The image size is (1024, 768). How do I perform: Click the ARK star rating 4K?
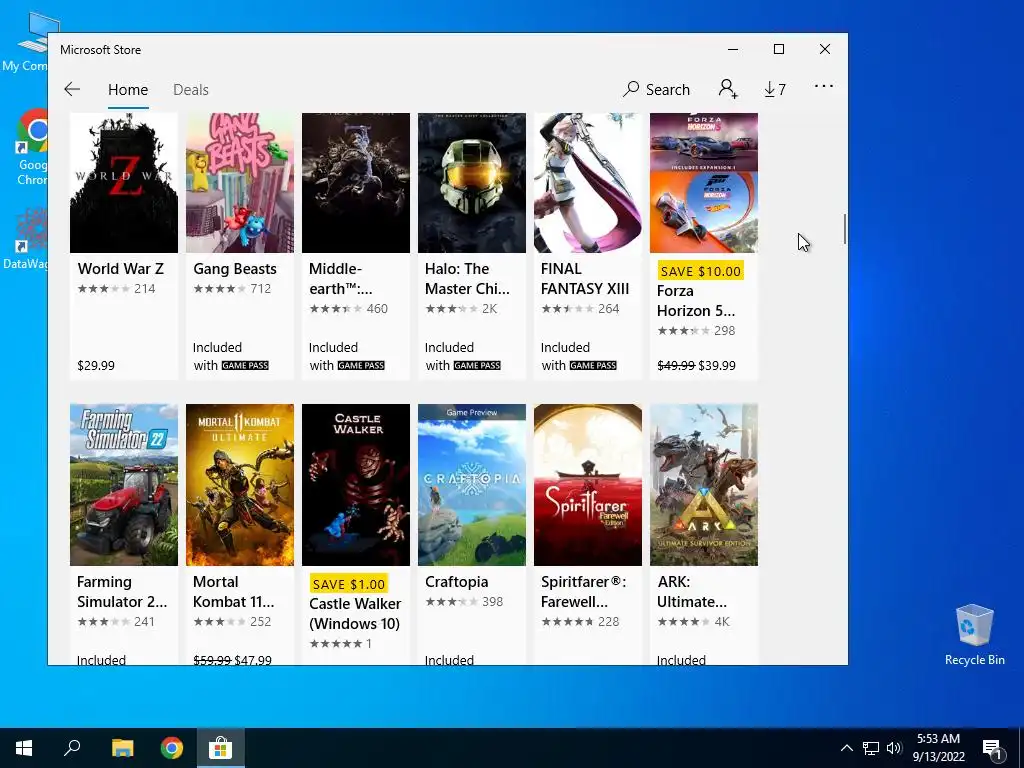(x=693, y=622)
